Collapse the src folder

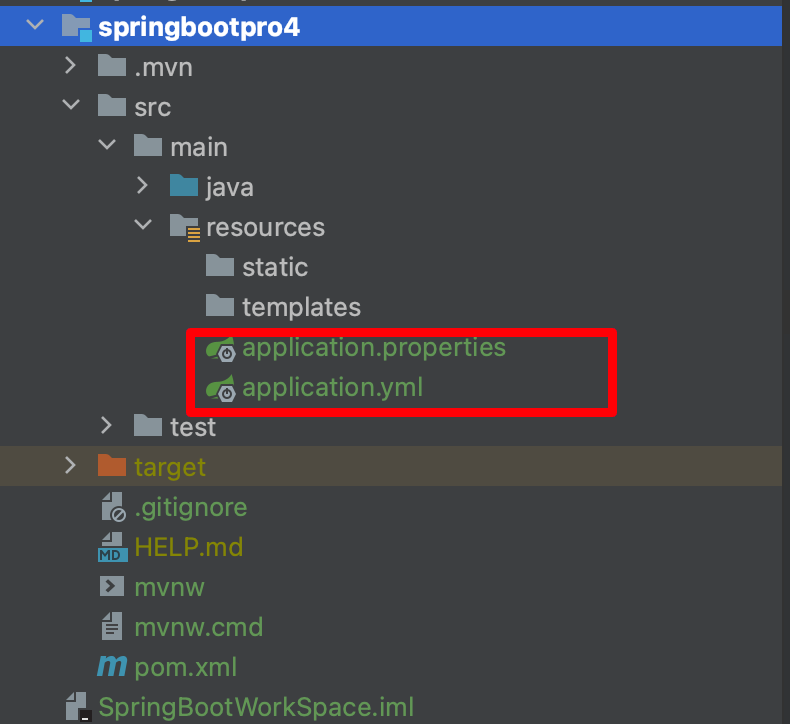click(71, 105)
